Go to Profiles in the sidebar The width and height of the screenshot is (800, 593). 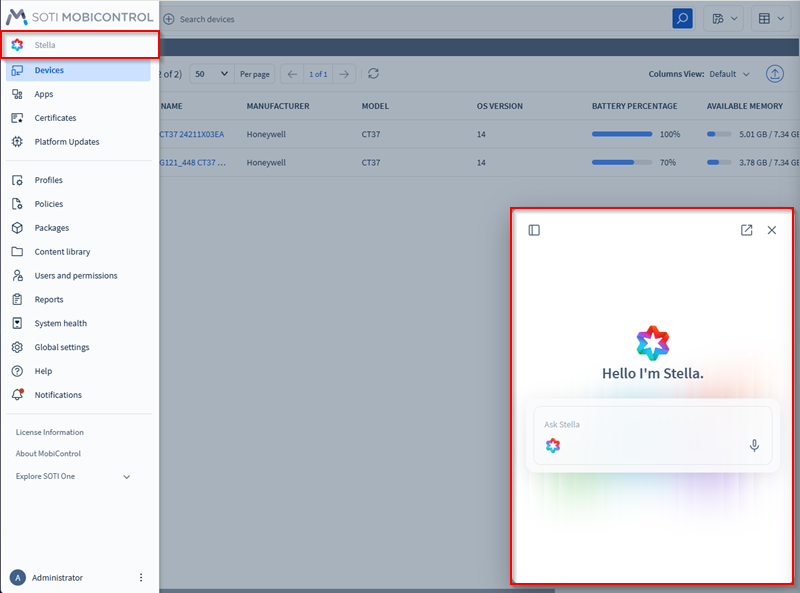[x=48, y=180]
